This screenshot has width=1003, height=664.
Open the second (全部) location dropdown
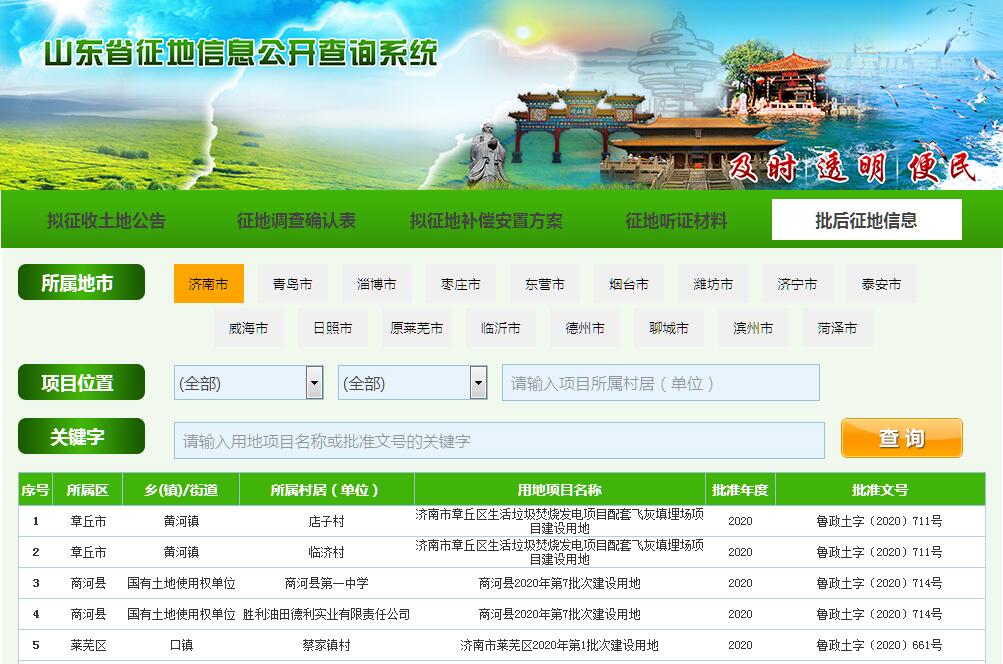point(412,383)
